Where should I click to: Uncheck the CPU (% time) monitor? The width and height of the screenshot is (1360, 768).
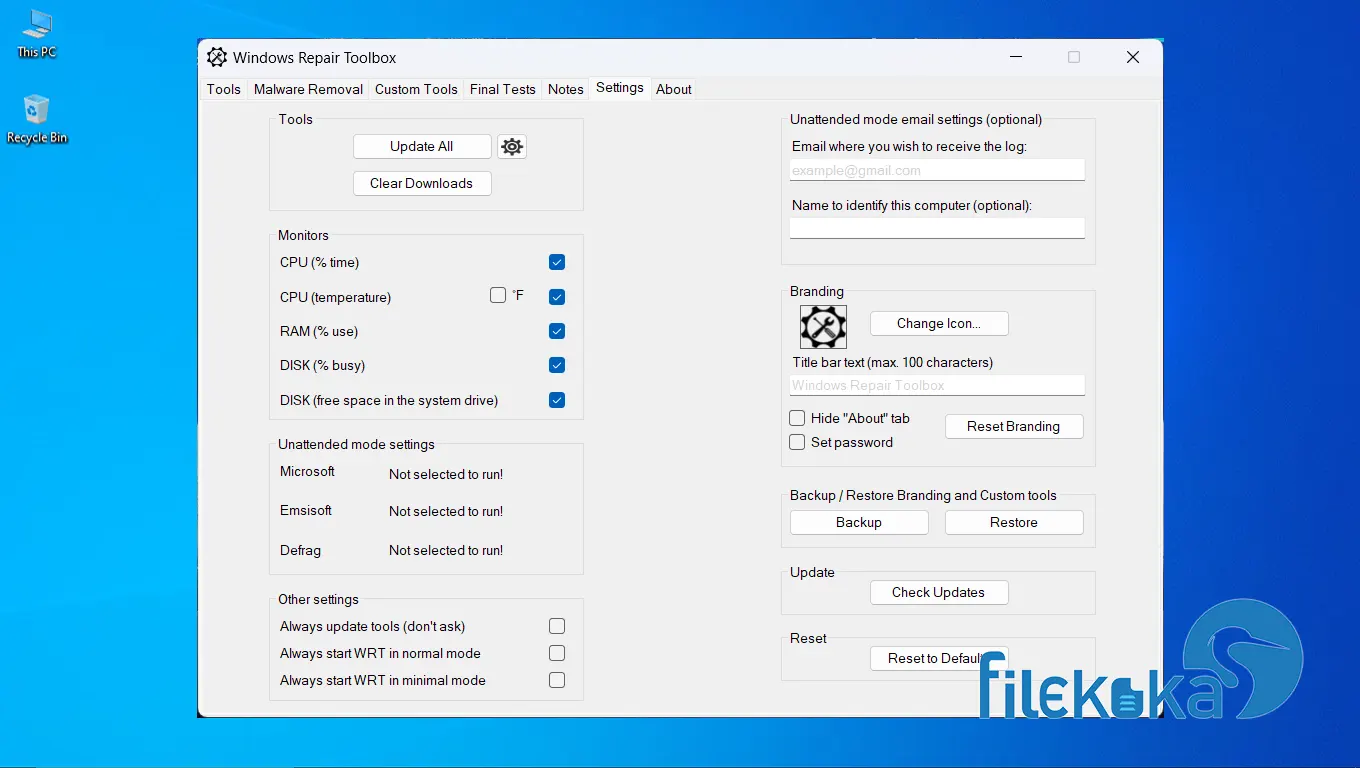coord(557,262)
